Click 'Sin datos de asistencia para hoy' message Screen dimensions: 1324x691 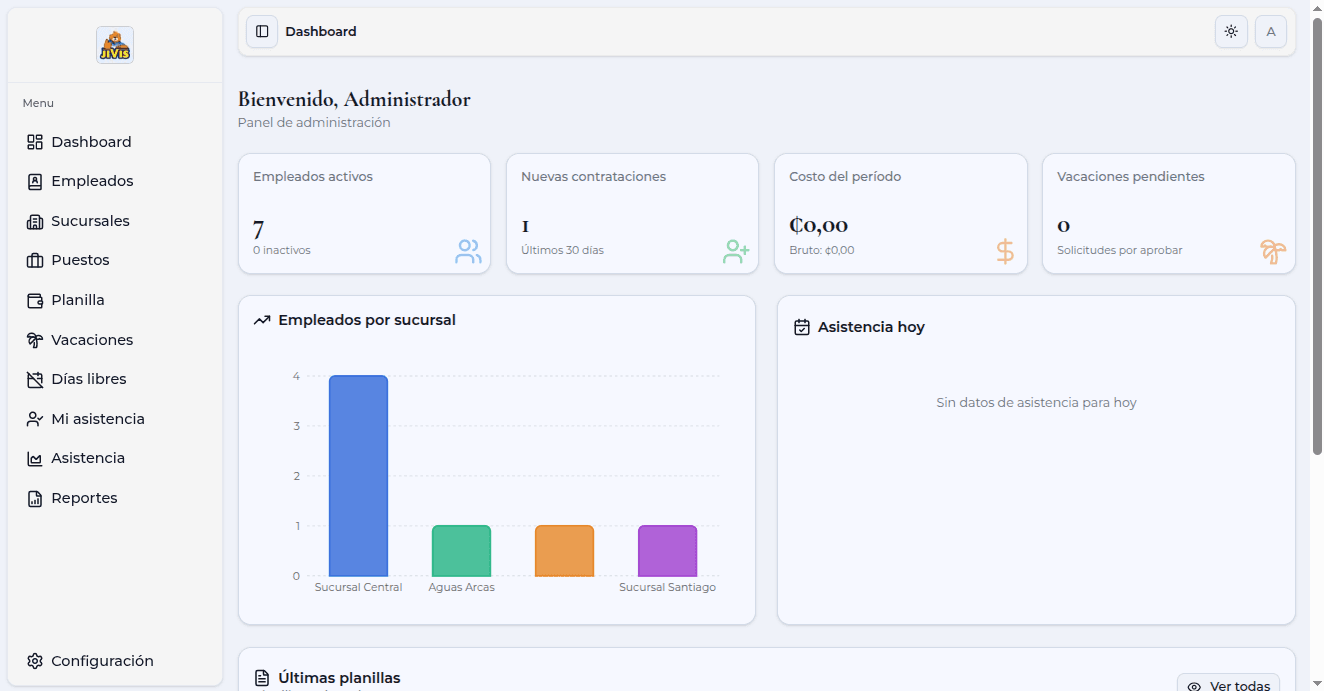(1036, 403)
